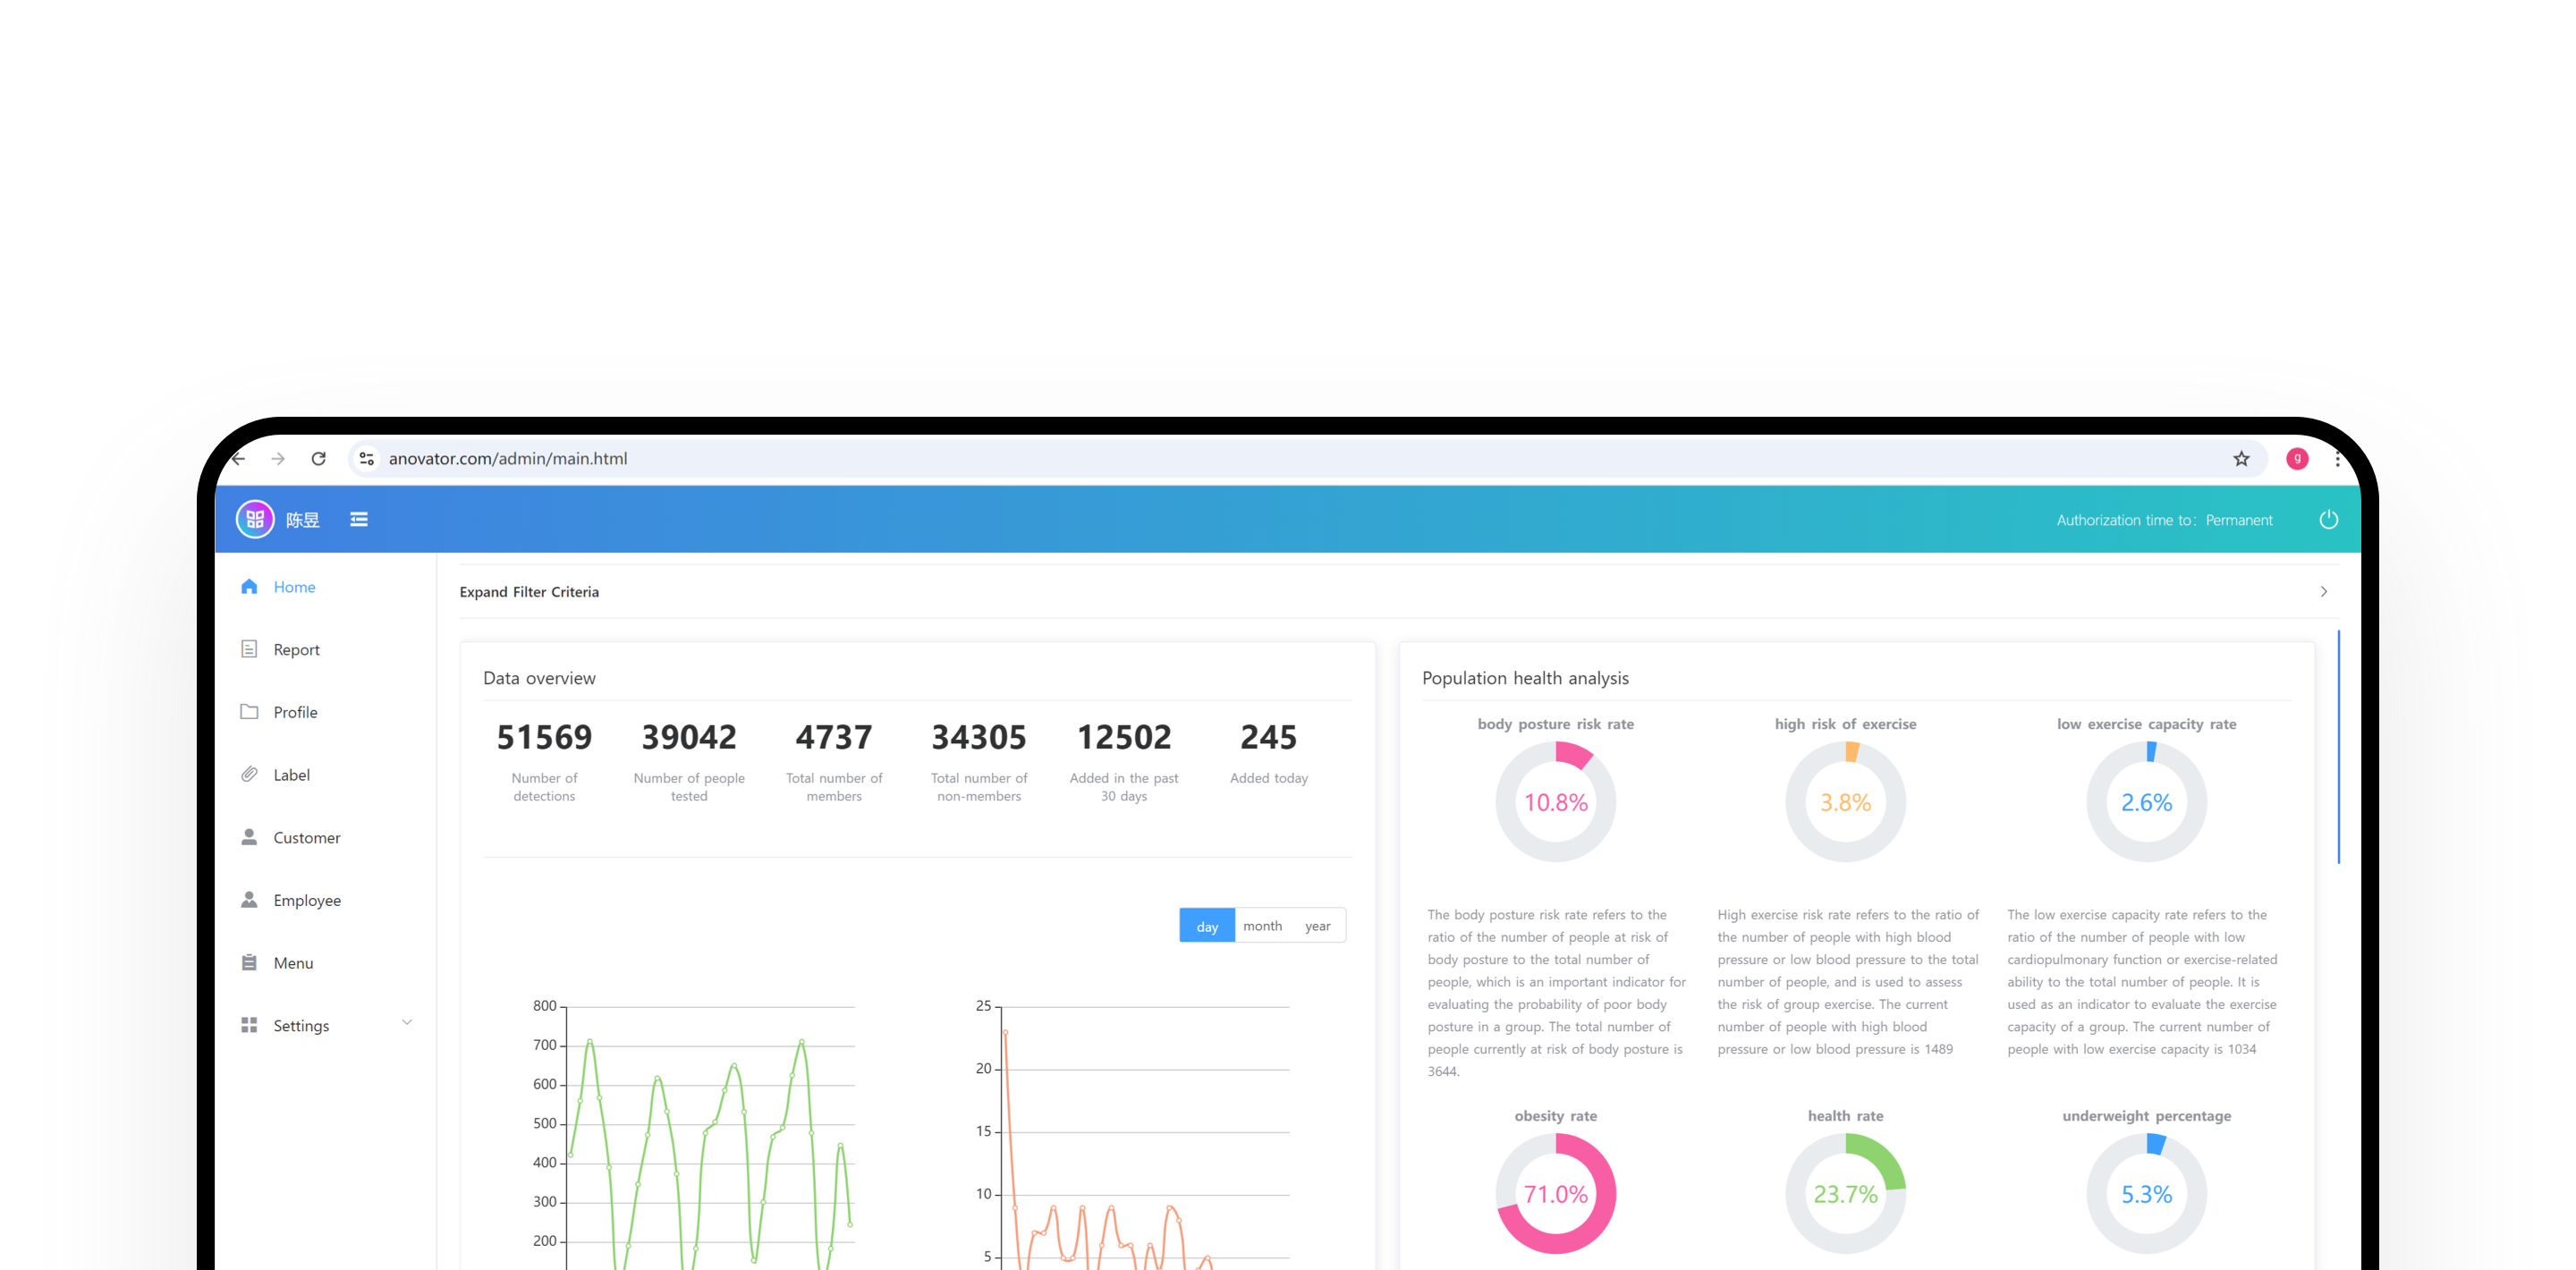
Task: Click the health rate title
Action: (x=1845, y=1116)
